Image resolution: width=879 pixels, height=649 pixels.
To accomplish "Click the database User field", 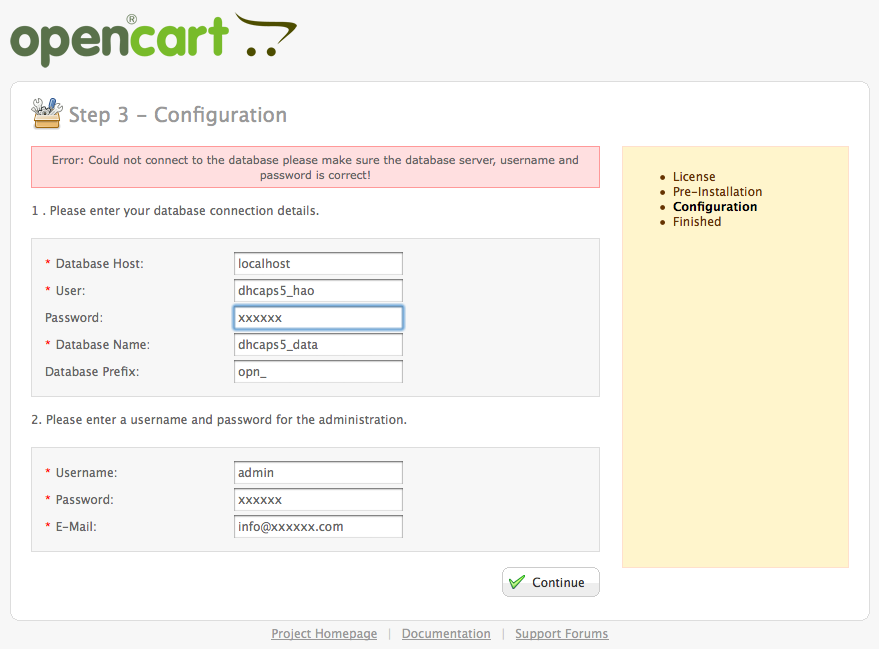I will 318,290.
